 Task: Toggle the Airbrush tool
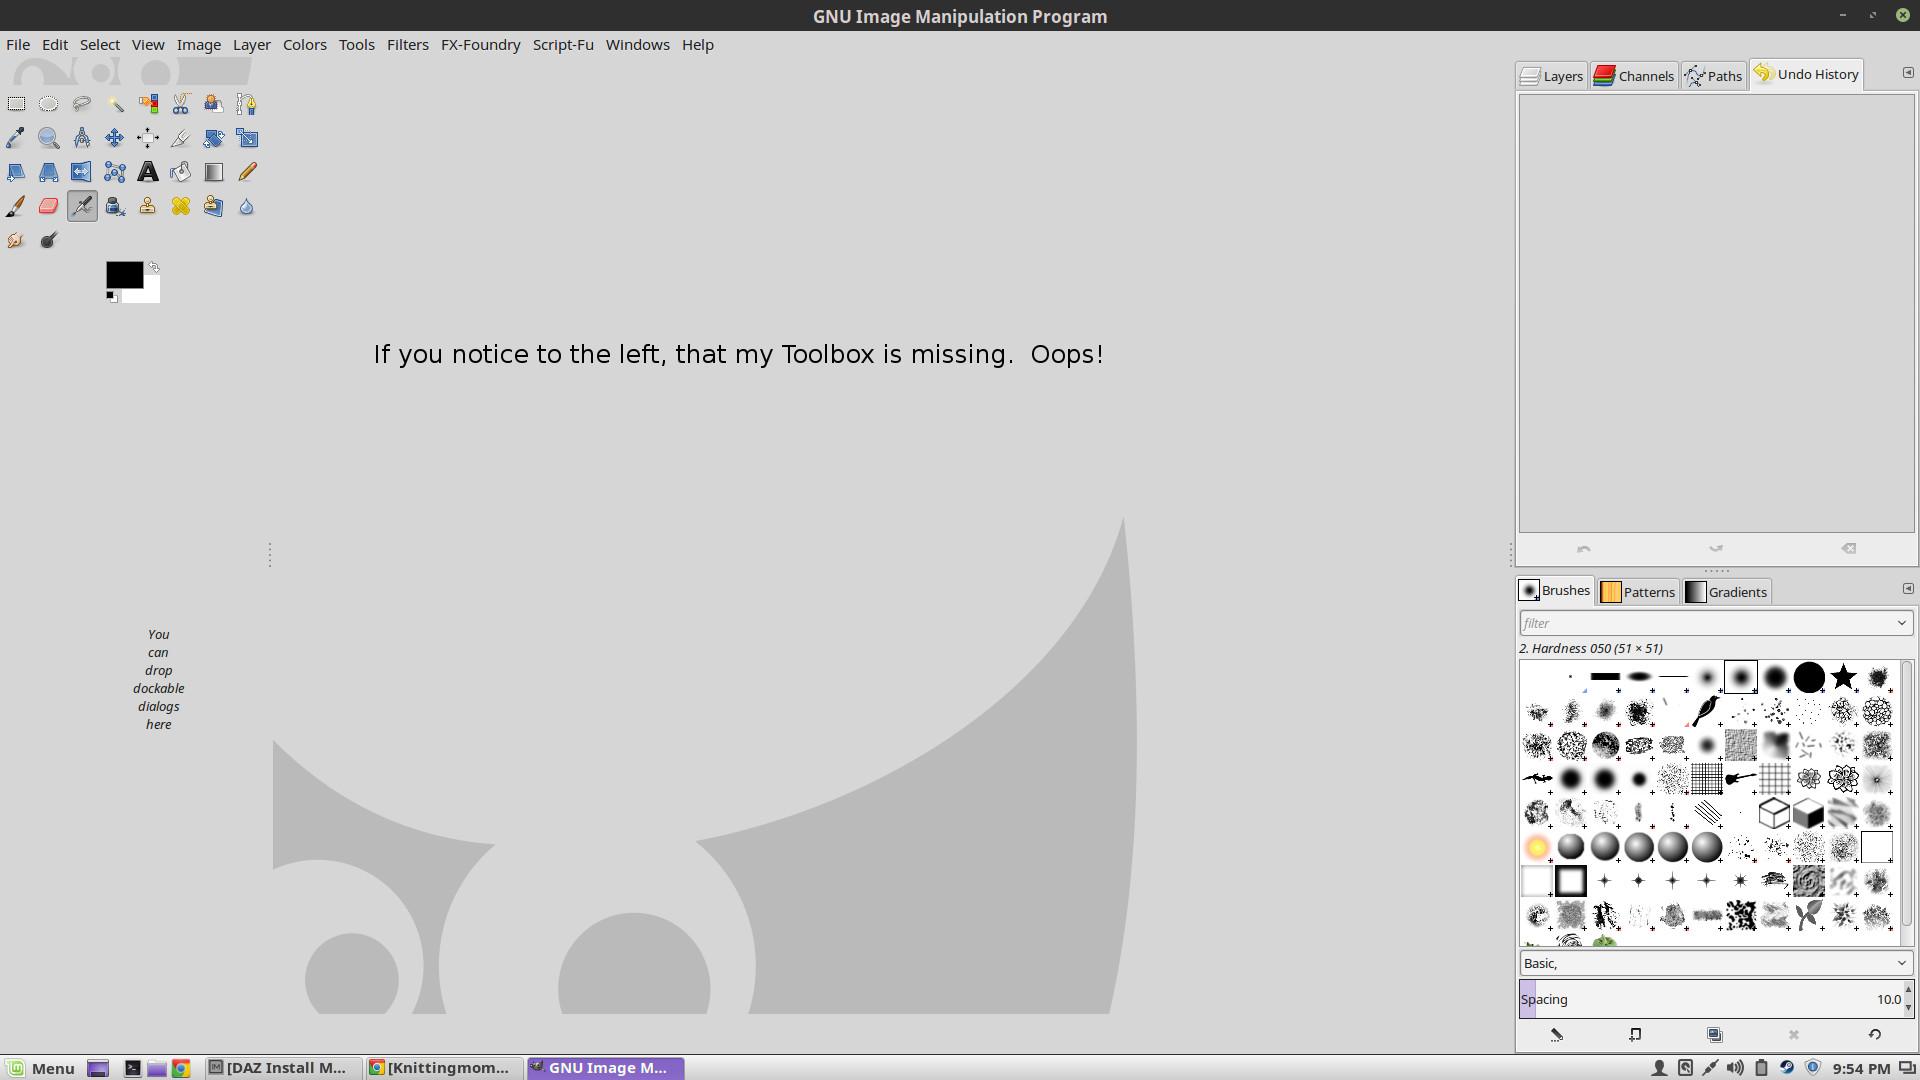(82, 206)
